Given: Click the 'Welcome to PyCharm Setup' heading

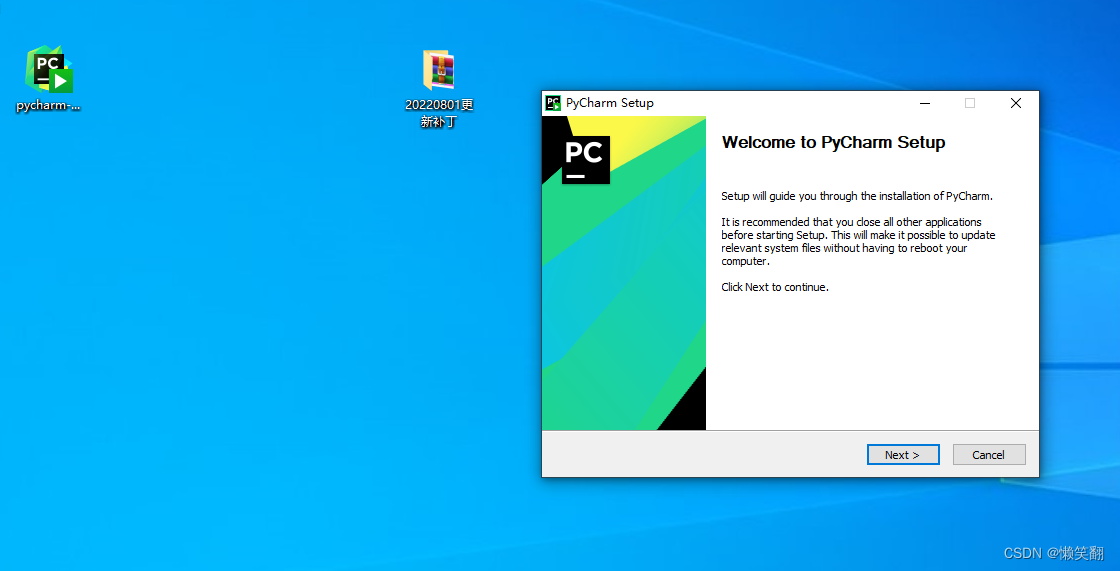Looking at the screenshot, I should pyautogui.click(x=834, y=142).
